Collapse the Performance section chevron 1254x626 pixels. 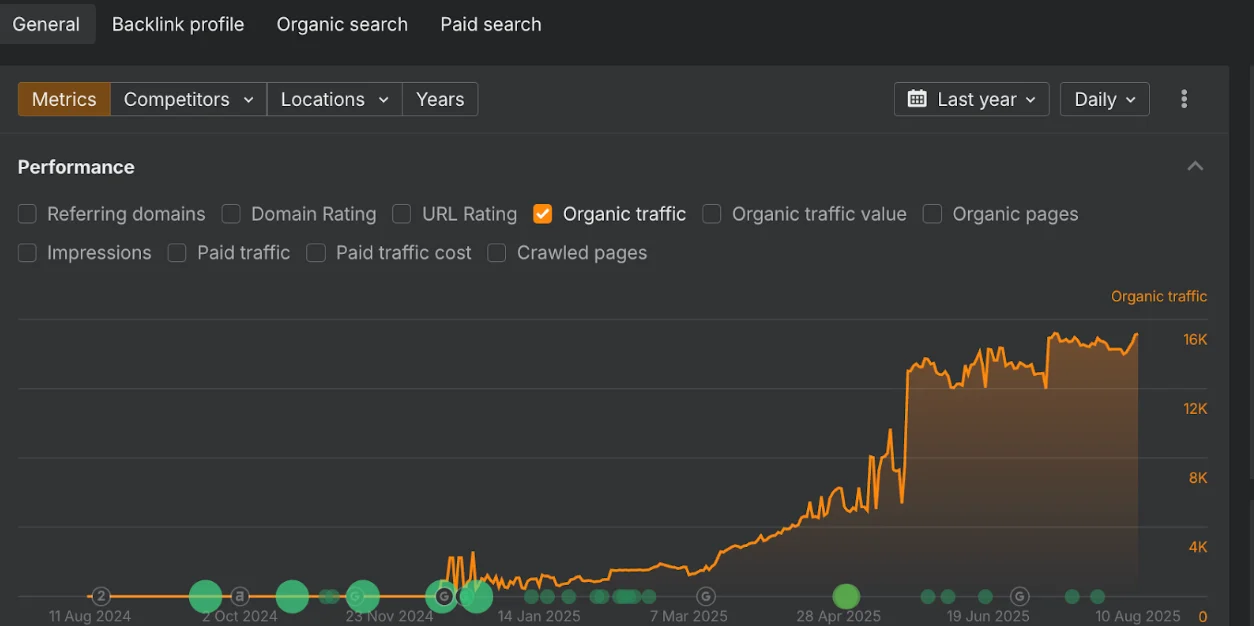(x=1195, y=167)
